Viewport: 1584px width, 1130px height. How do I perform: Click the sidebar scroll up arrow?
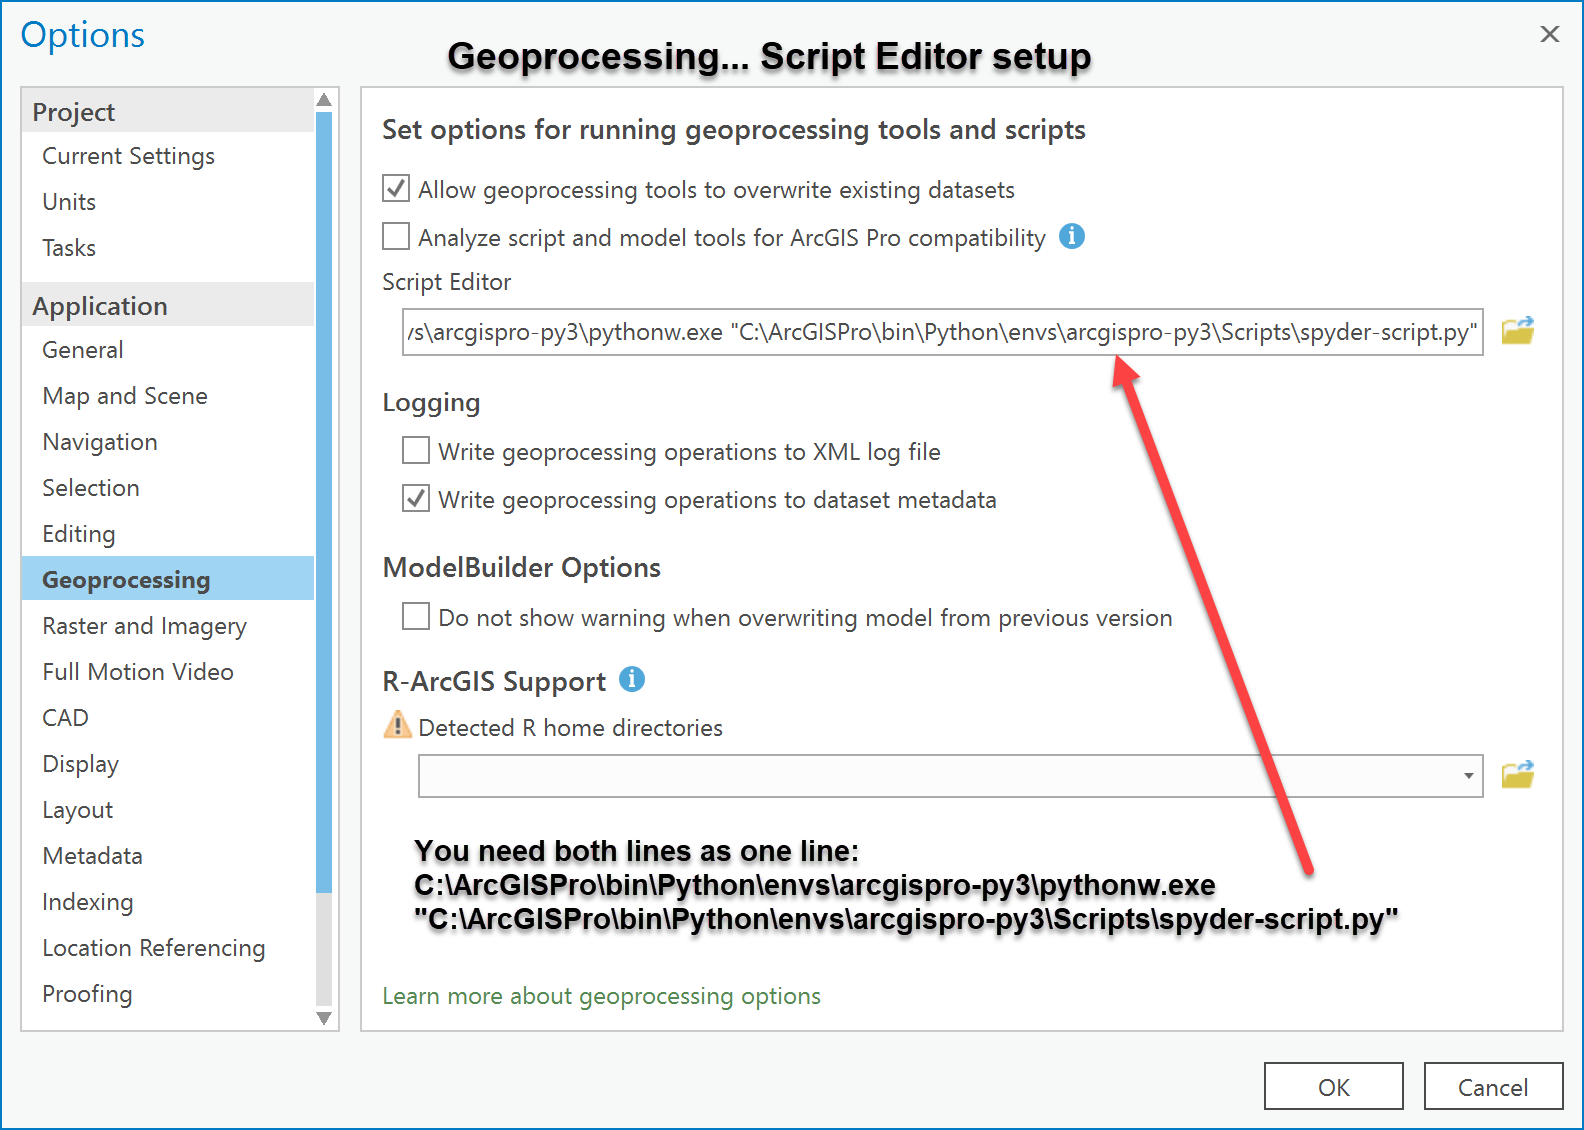coord(324,99)
